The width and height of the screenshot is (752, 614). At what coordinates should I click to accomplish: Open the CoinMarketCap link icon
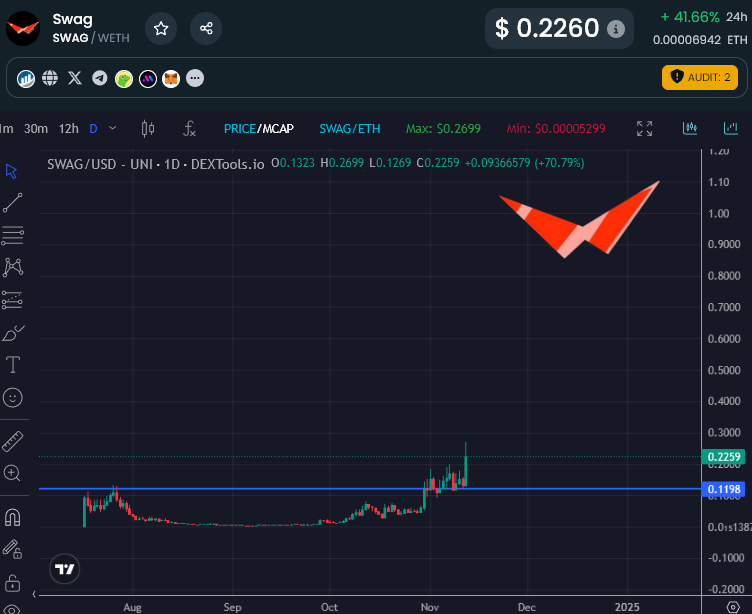(148, 78)
